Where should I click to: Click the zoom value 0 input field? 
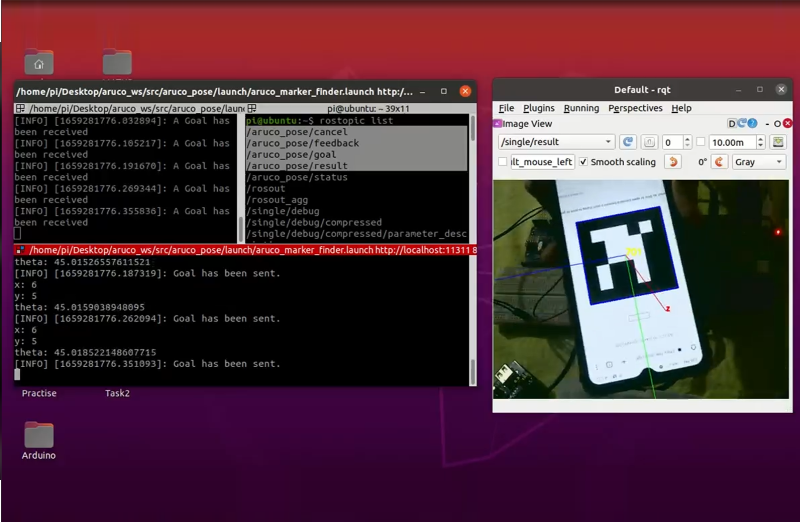[672, 142]
